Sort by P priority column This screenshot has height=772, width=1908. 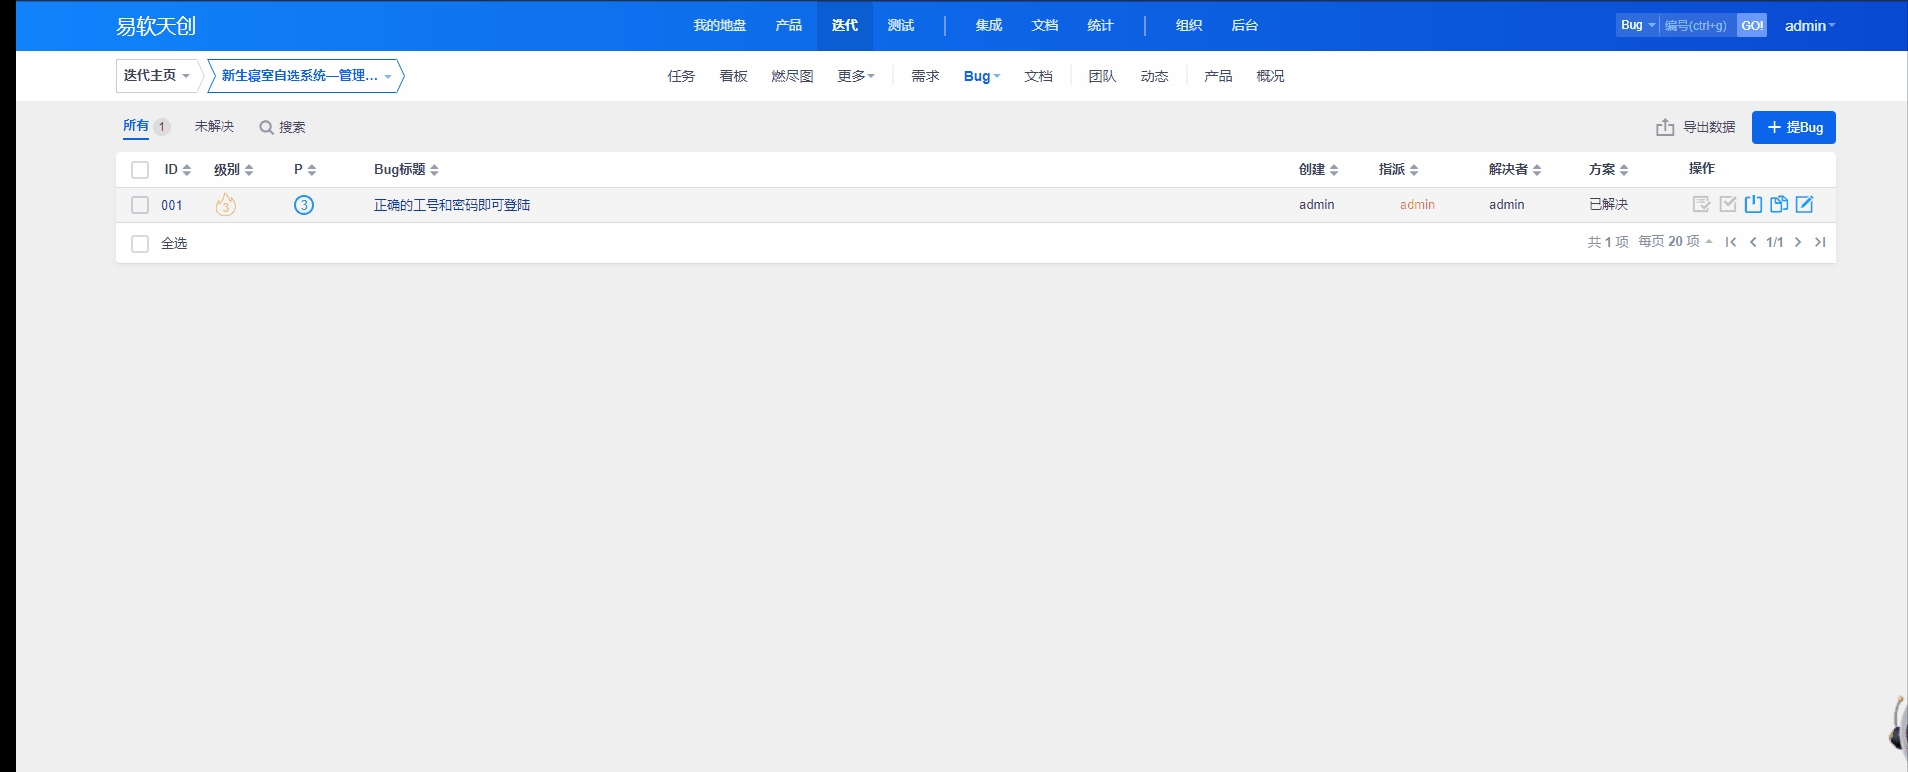point(312,170)
